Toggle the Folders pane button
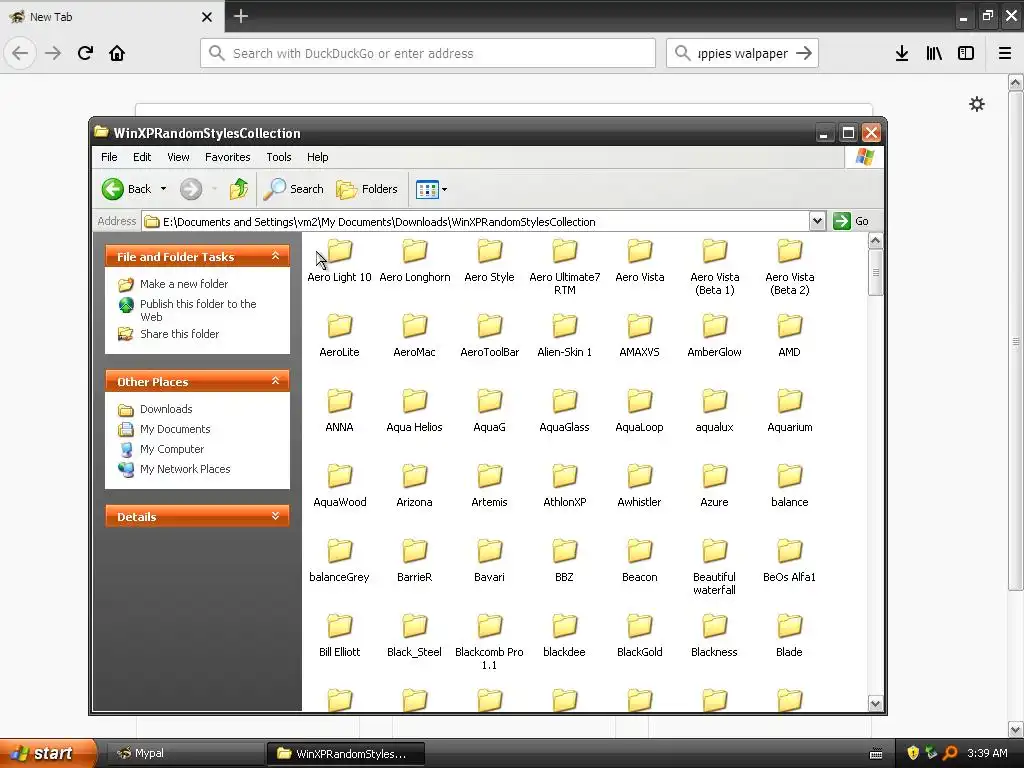The height and width of the screenshot is (768, 1024). pos(367,189)
